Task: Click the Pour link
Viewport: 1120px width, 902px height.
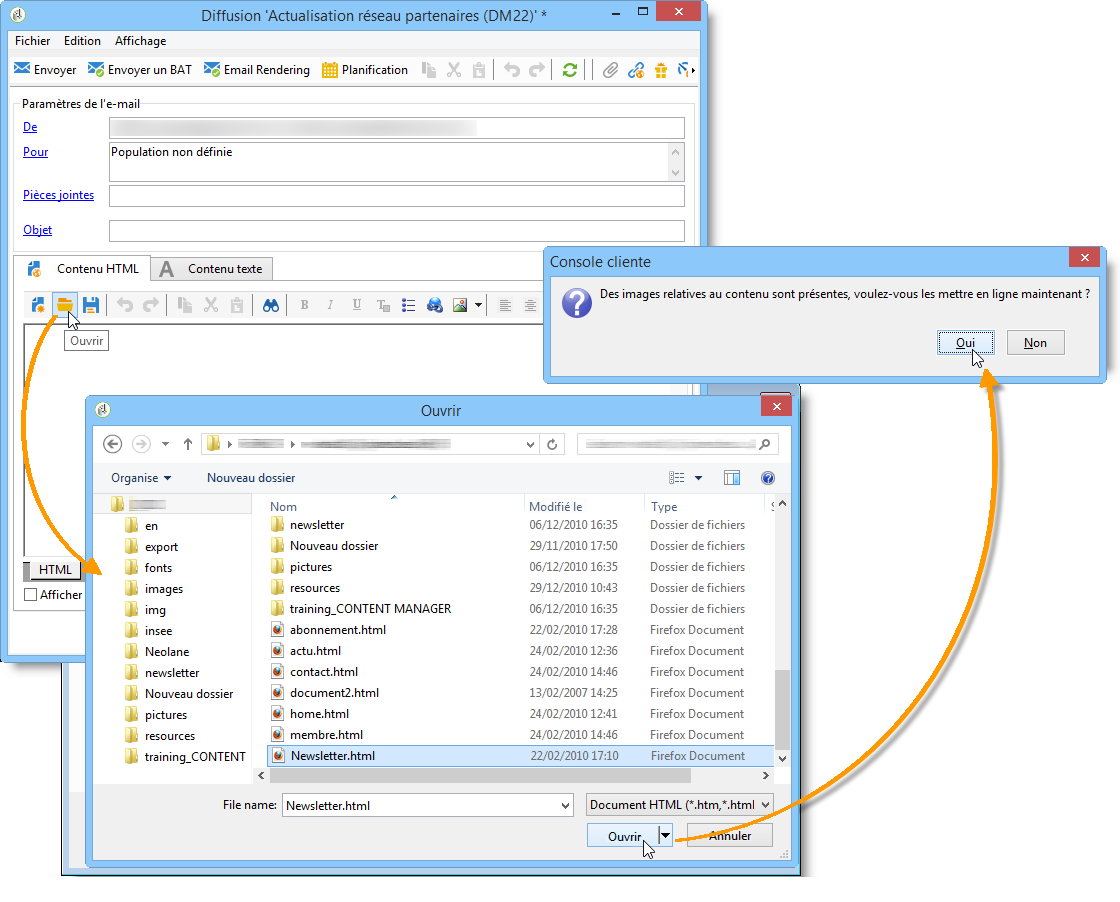Action: pyautogui.click(x=36, y=151)
